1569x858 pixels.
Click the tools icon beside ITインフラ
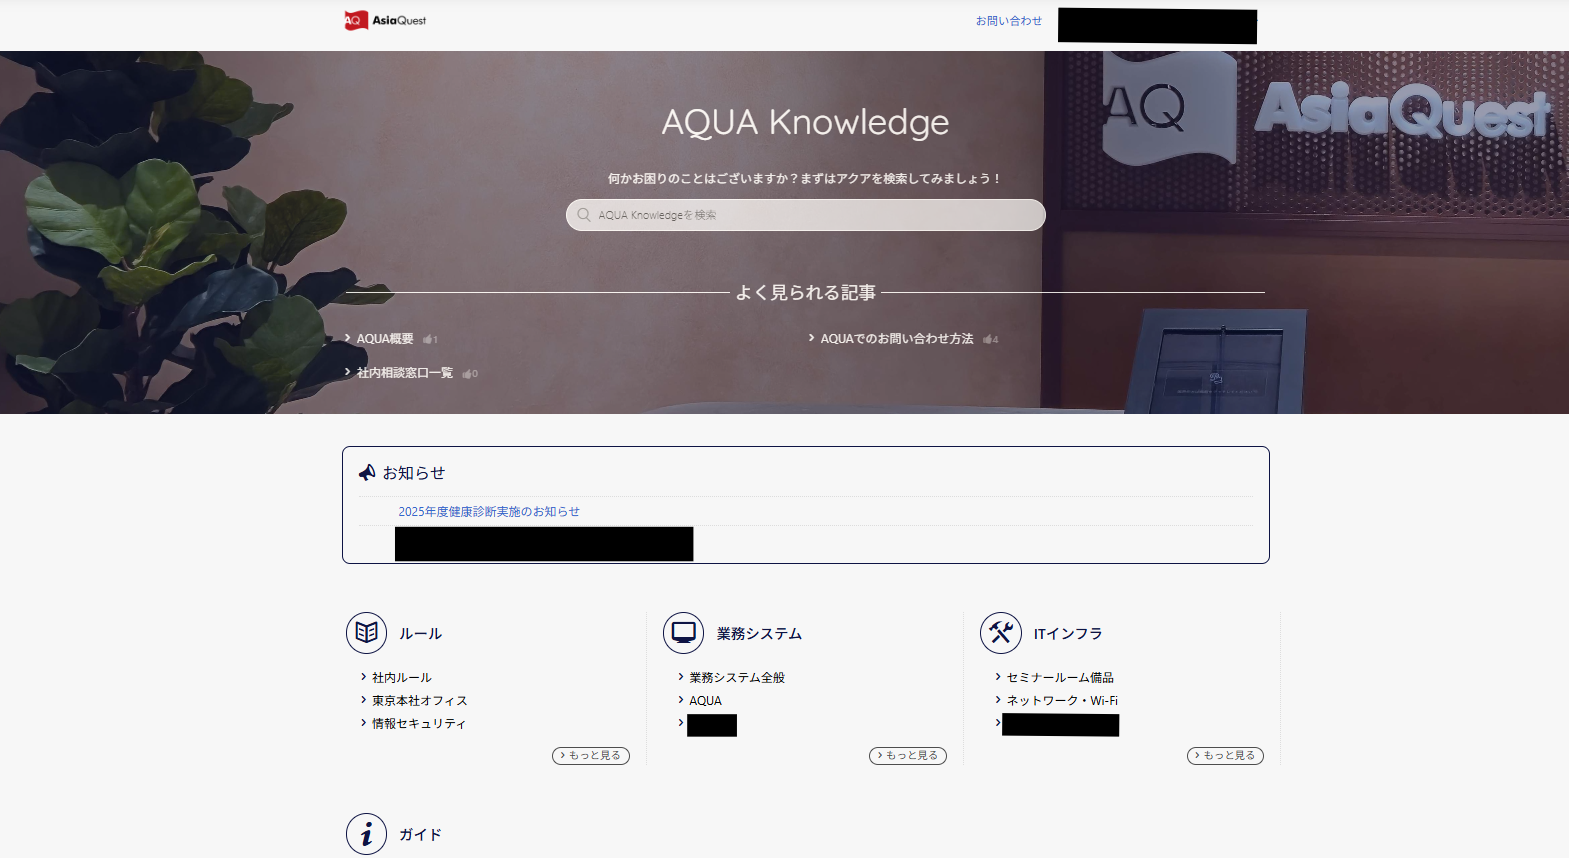1000,633
